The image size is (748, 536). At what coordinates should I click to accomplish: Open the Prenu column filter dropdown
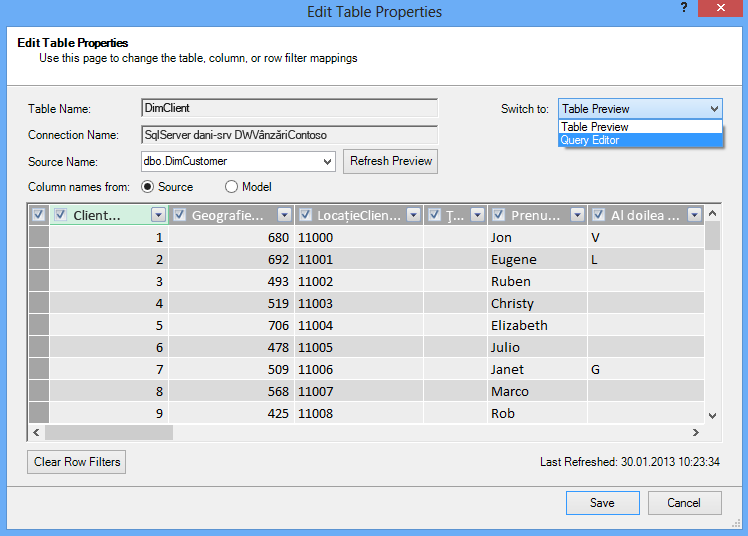tap(577, 215)
